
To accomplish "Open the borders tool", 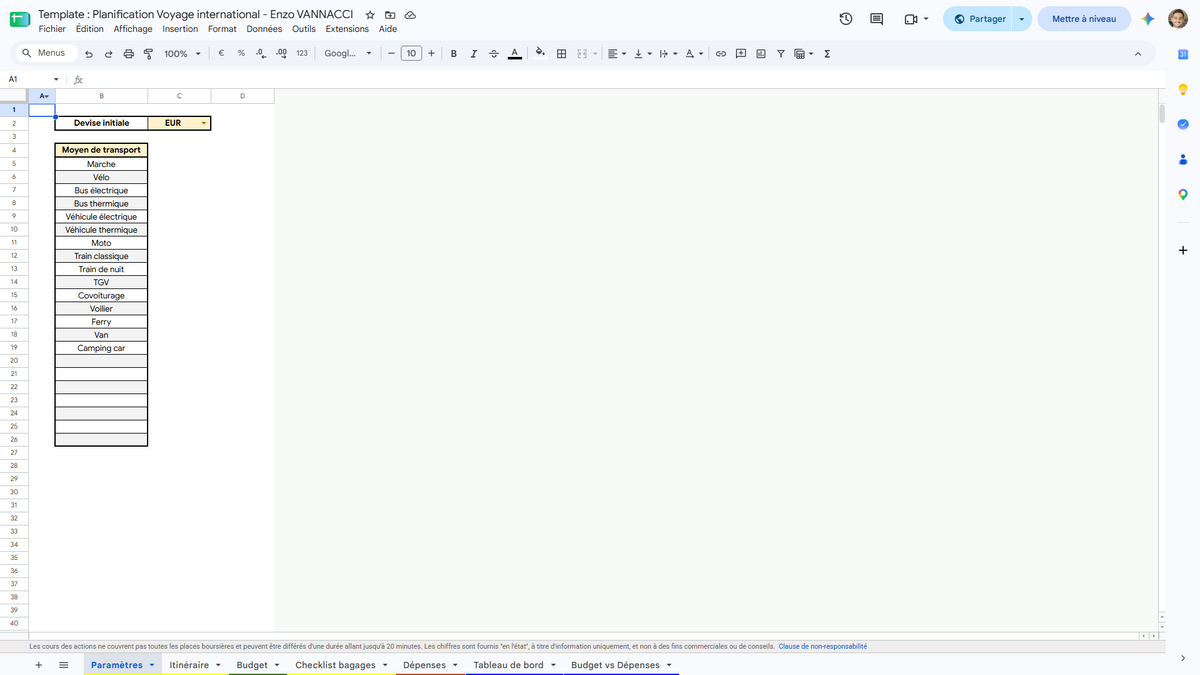I will pyautogui.click(x=561, y=54).
